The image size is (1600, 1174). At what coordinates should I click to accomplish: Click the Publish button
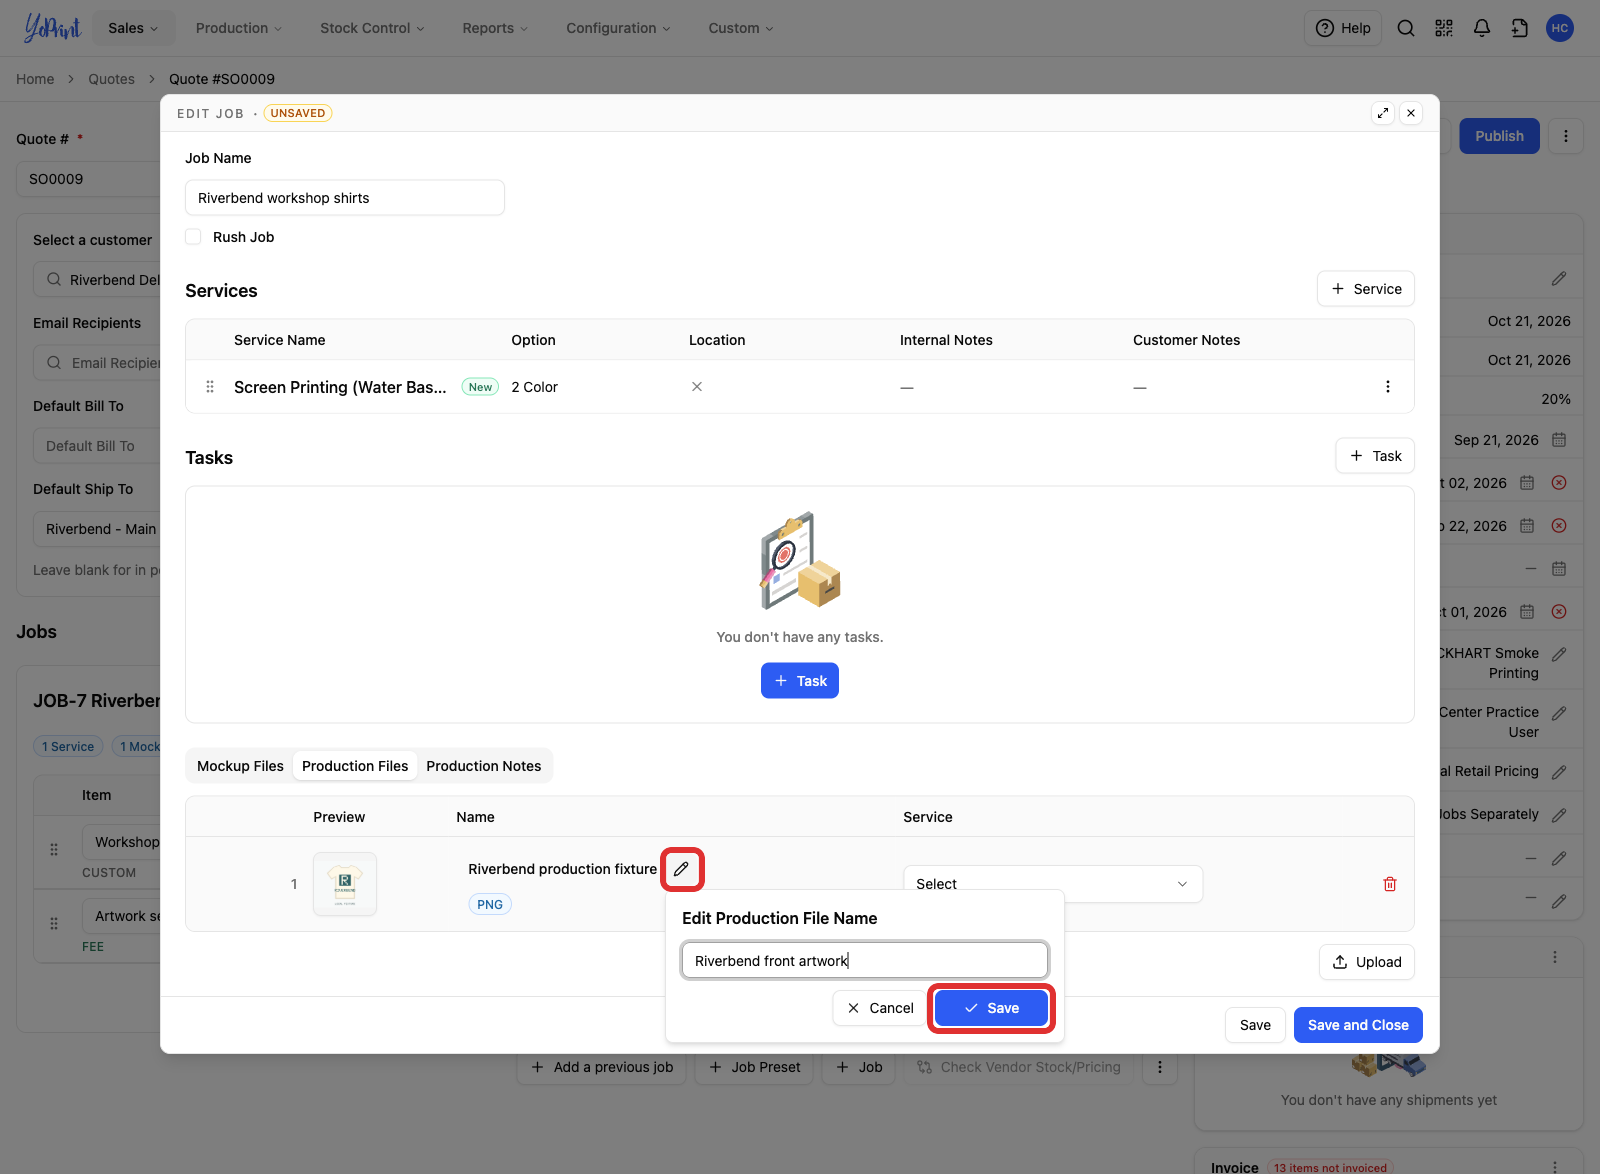[1499, 136]
